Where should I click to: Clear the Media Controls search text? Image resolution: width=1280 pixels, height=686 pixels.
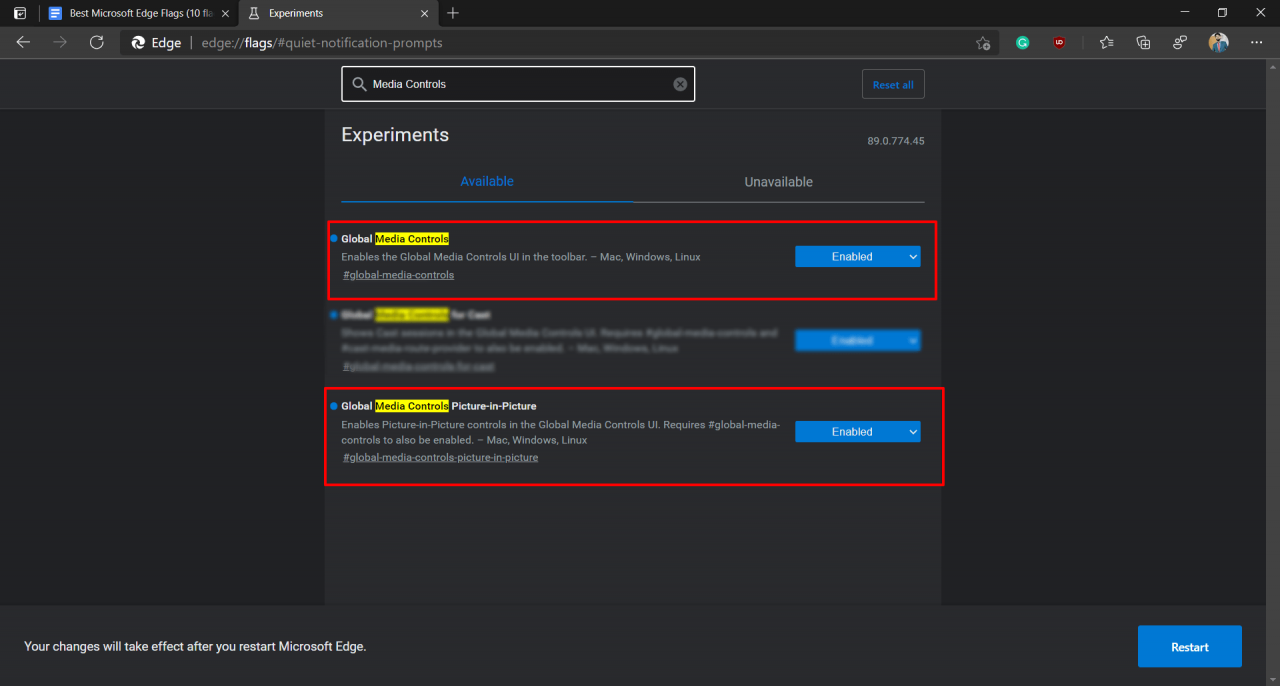point(680,84)
